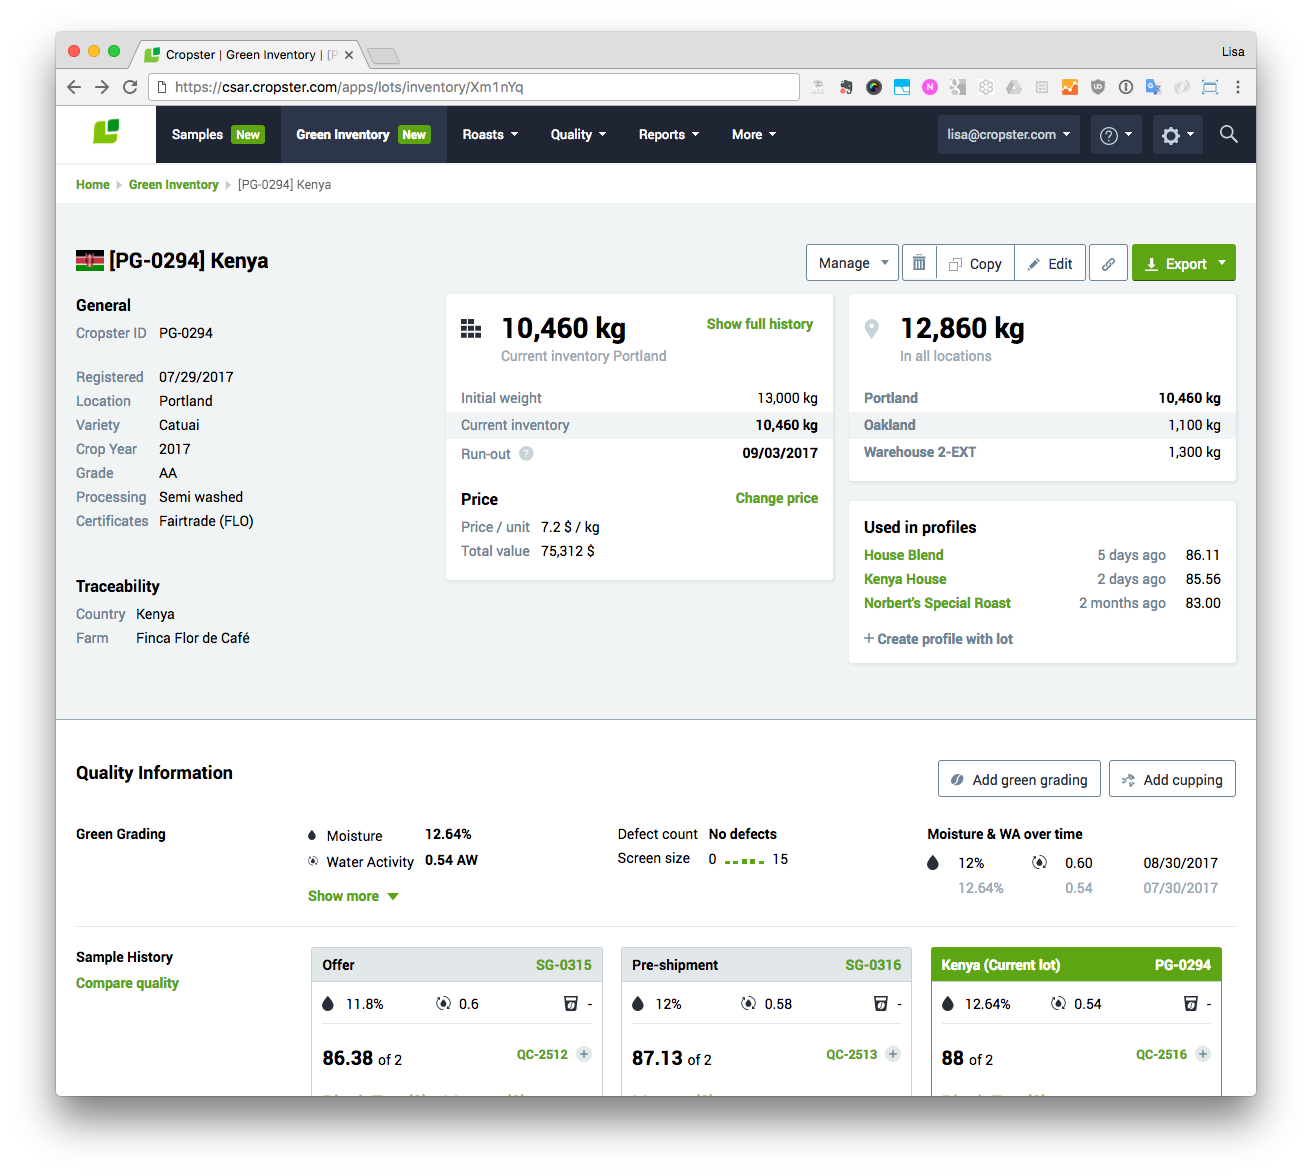Click the Portland location row
This screenshot has width=1312, height=1176.
coord(1042,398)
